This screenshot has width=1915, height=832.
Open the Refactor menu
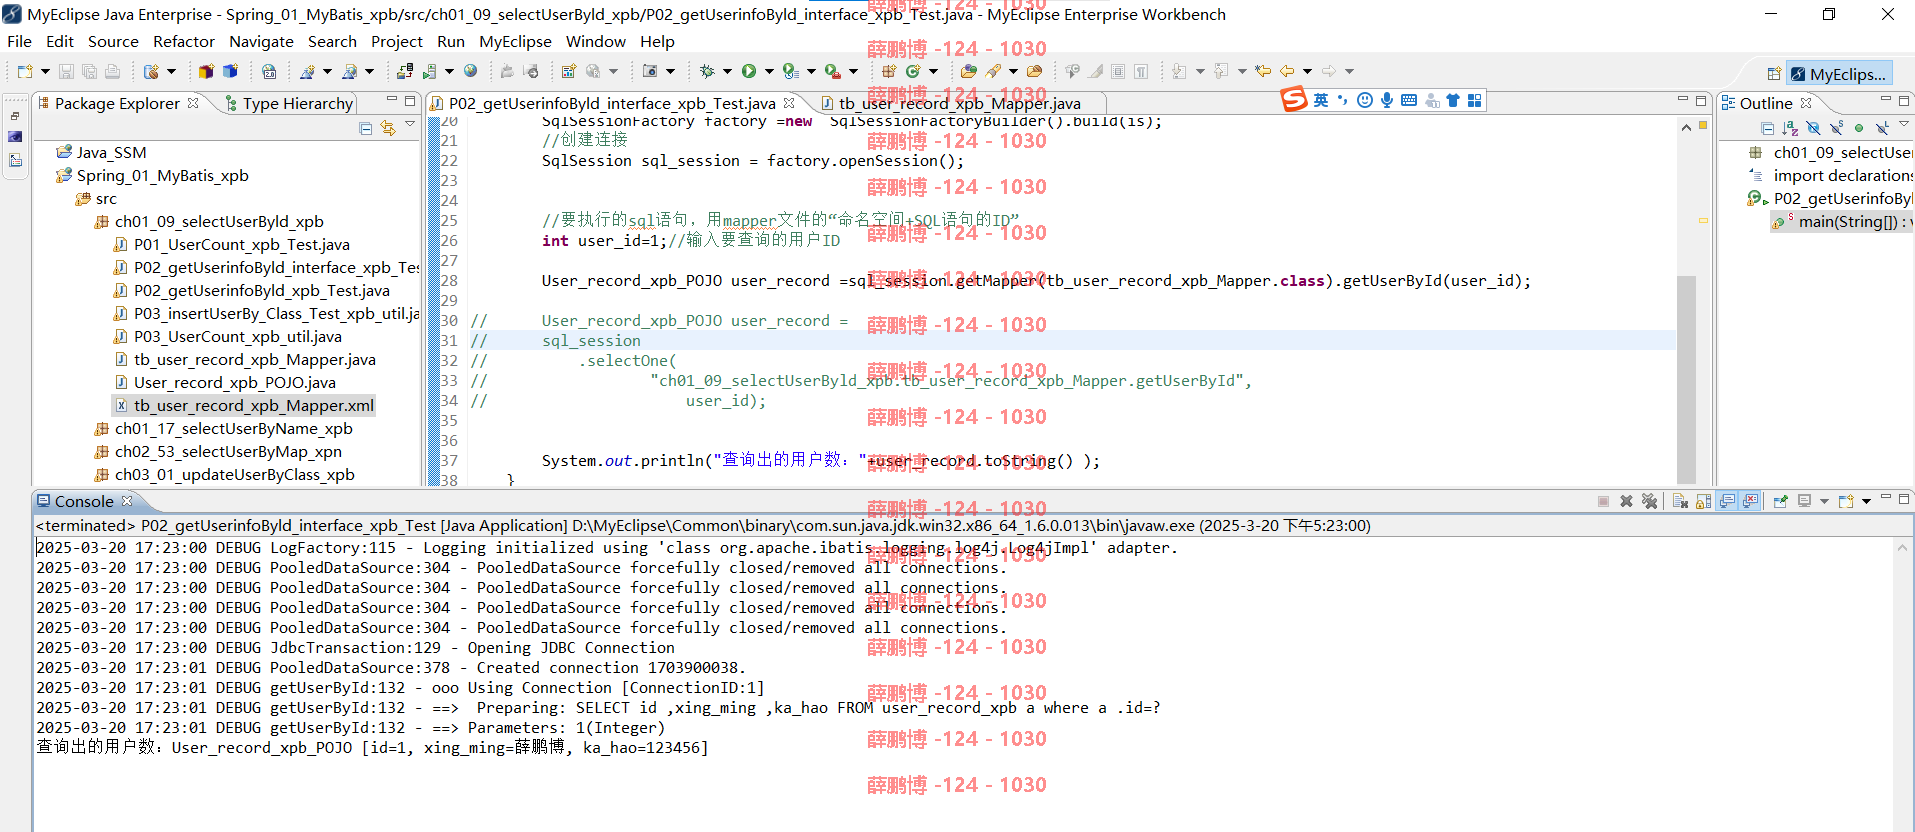[x=184, y=41]
